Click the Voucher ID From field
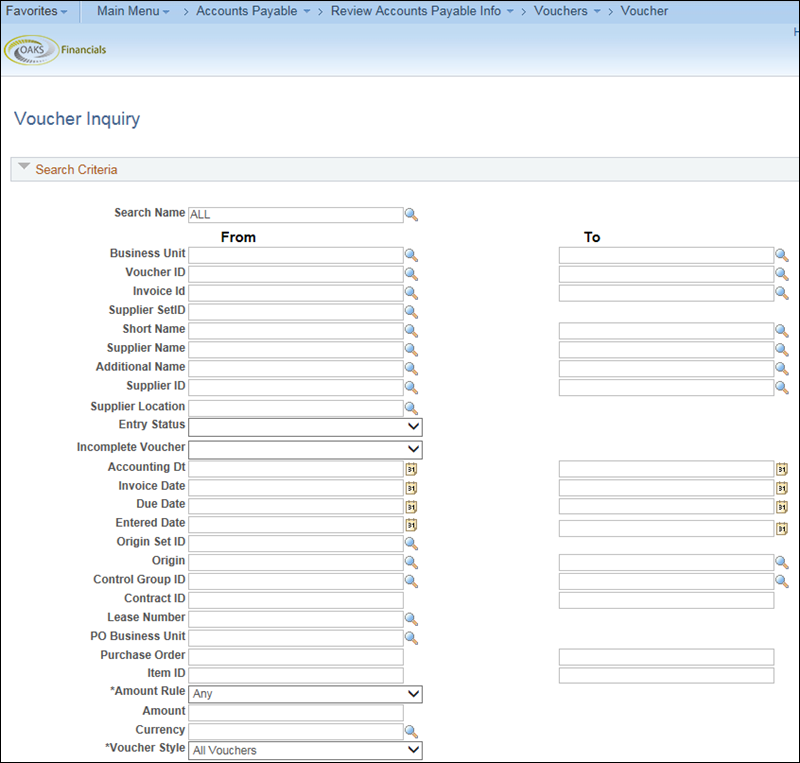This screenshot has width=800, height=763. 295,274
